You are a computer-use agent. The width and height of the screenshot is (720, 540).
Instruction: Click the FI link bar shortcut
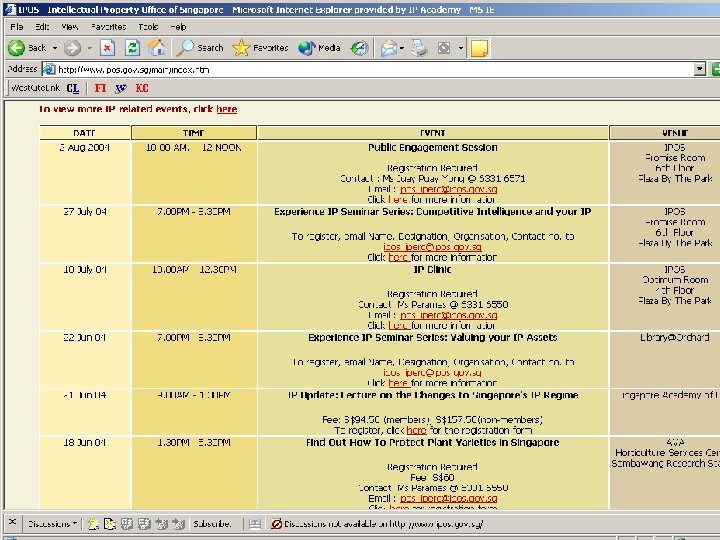(x=100, y=88)
